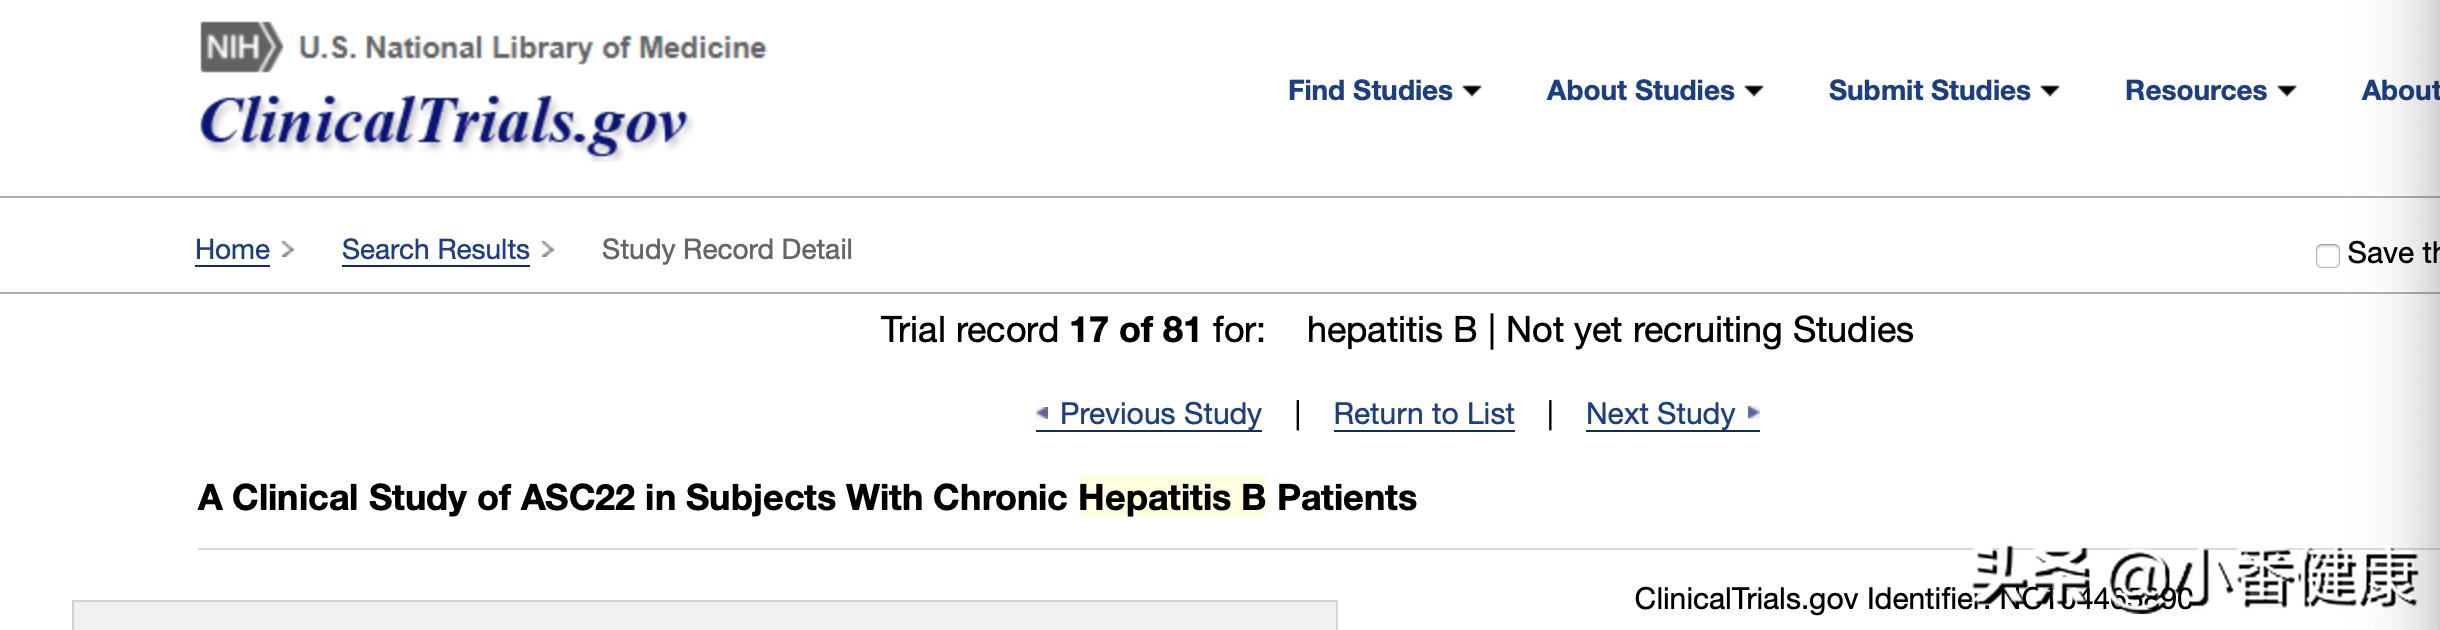This screenshot has height=630, width=2440.
Task: Return to Search Results via breadcrumb
Action: (x=435, y=249)
